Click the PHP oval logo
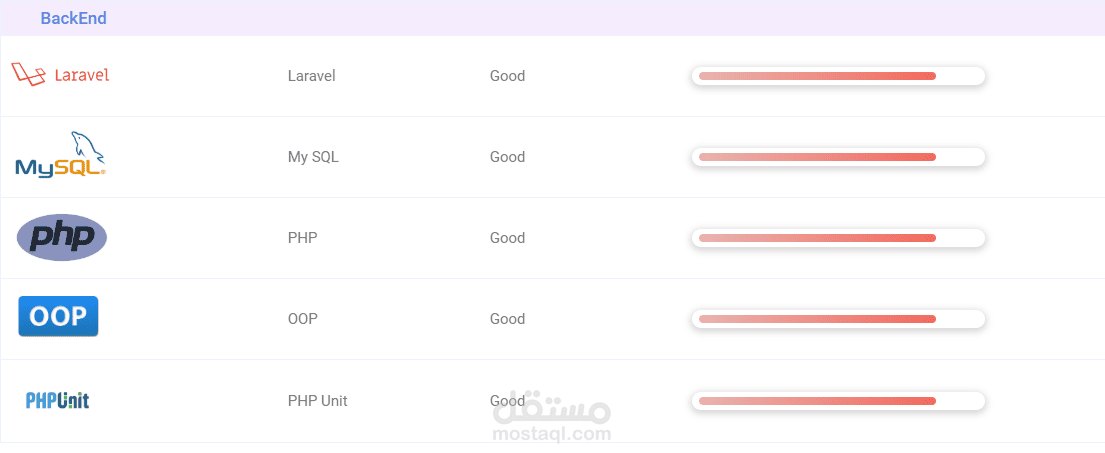Viewport: 1105px width, 453px height. [x=62, y=237]
